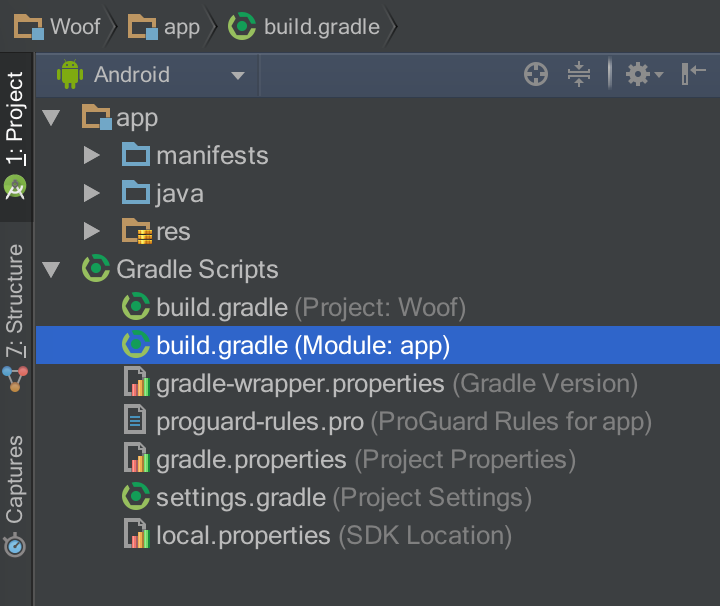Click the Scroll from Source target icon

pyautogui.click(x=536, y=74)
